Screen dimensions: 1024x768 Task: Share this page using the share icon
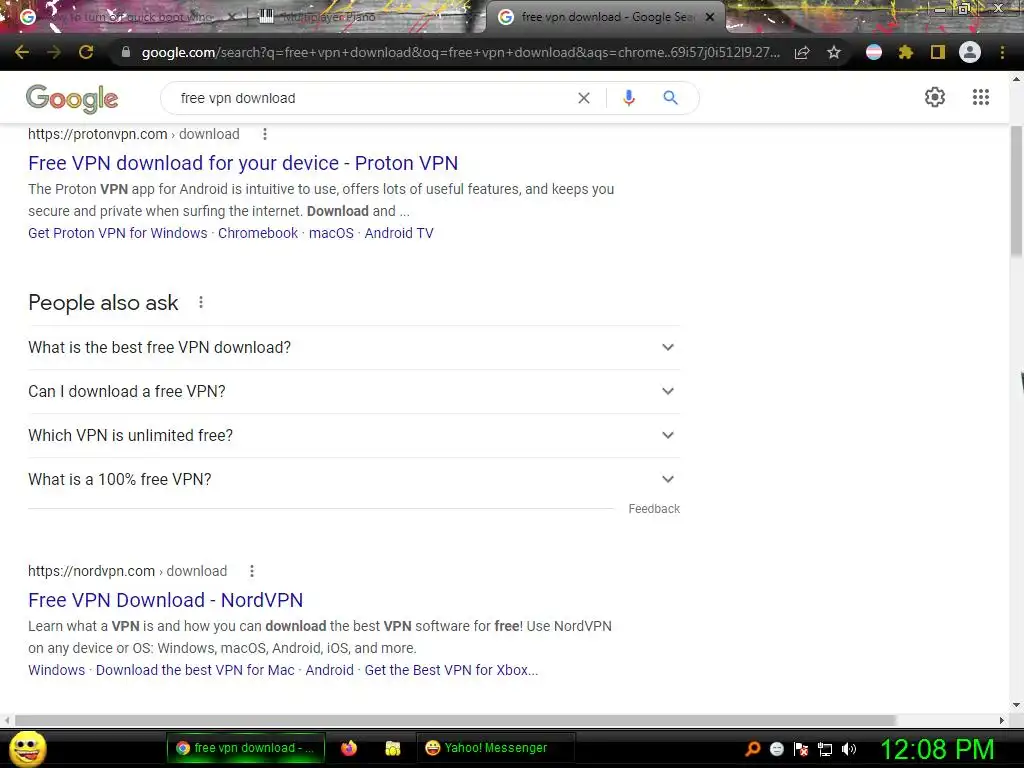point(802,52)
